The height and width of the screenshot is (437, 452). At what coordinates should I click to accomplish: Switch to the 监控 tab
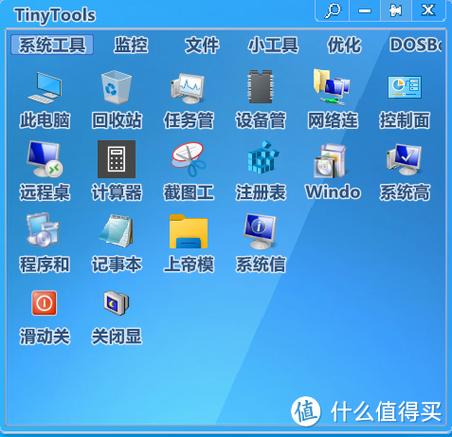click(x=131, y=45)
